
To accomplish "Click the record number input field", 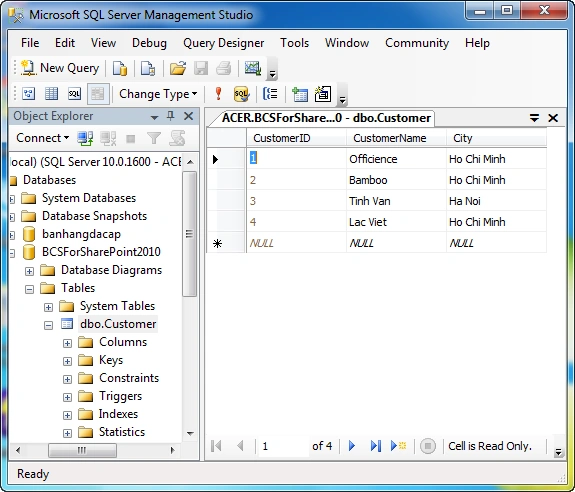I will (283, 446).
